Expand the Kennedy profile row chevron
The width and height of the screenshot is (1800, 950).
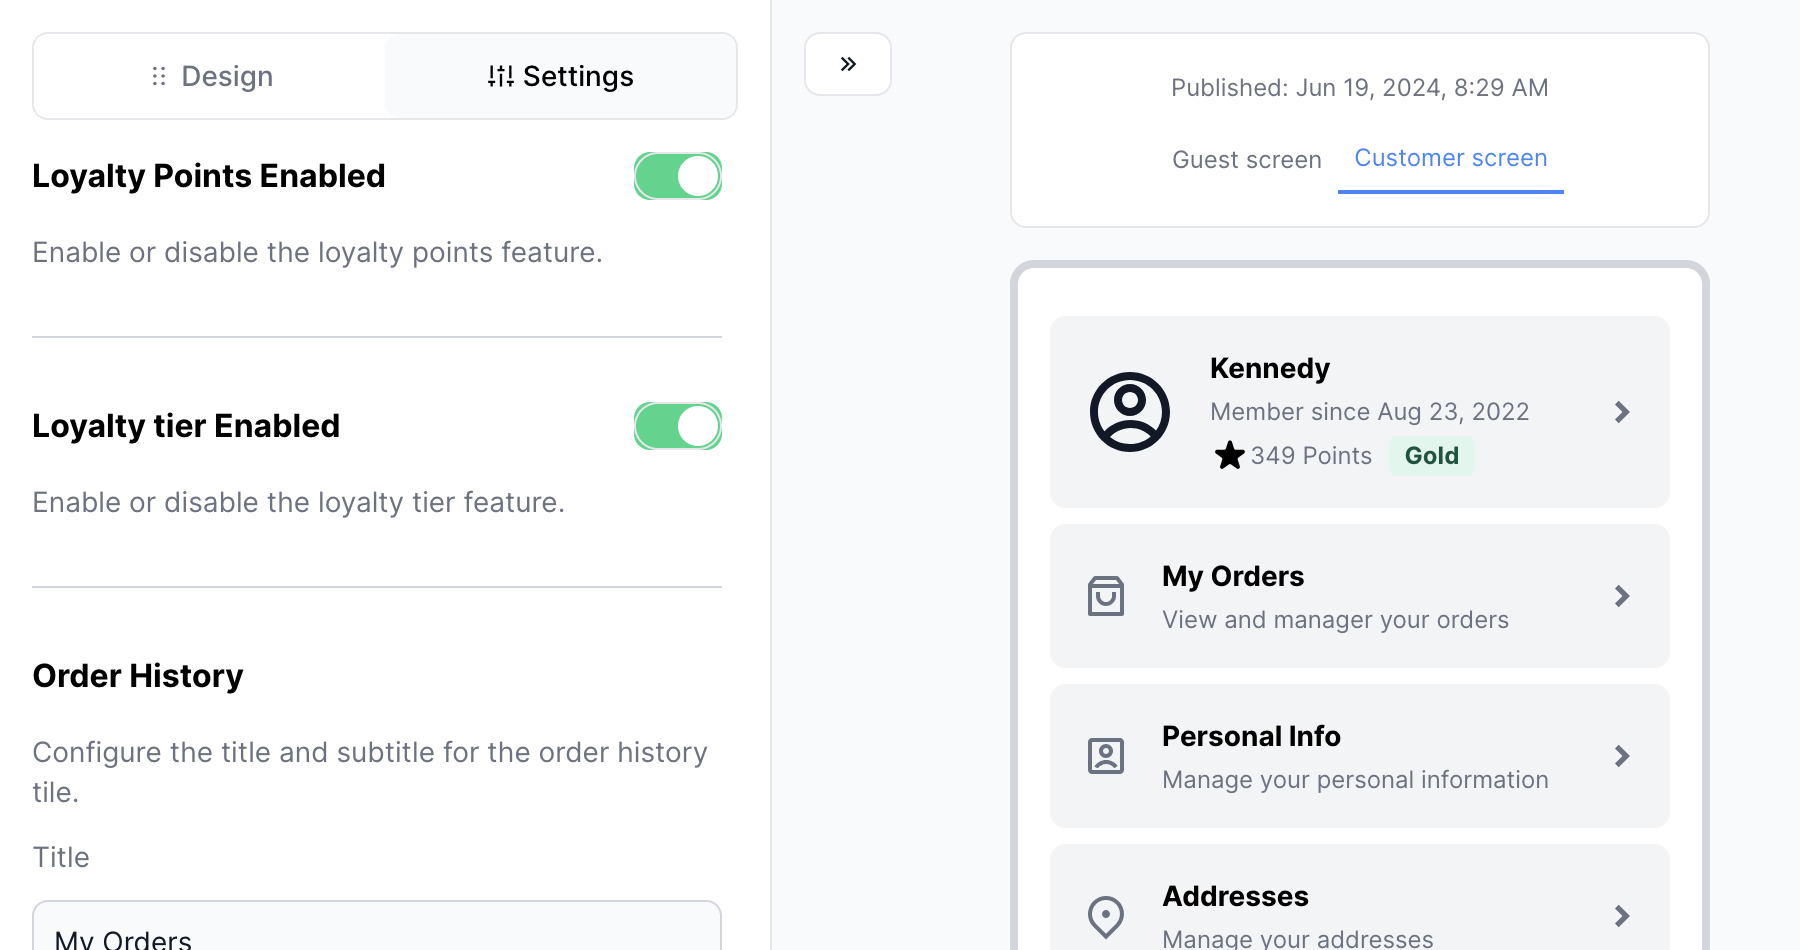1622,412
